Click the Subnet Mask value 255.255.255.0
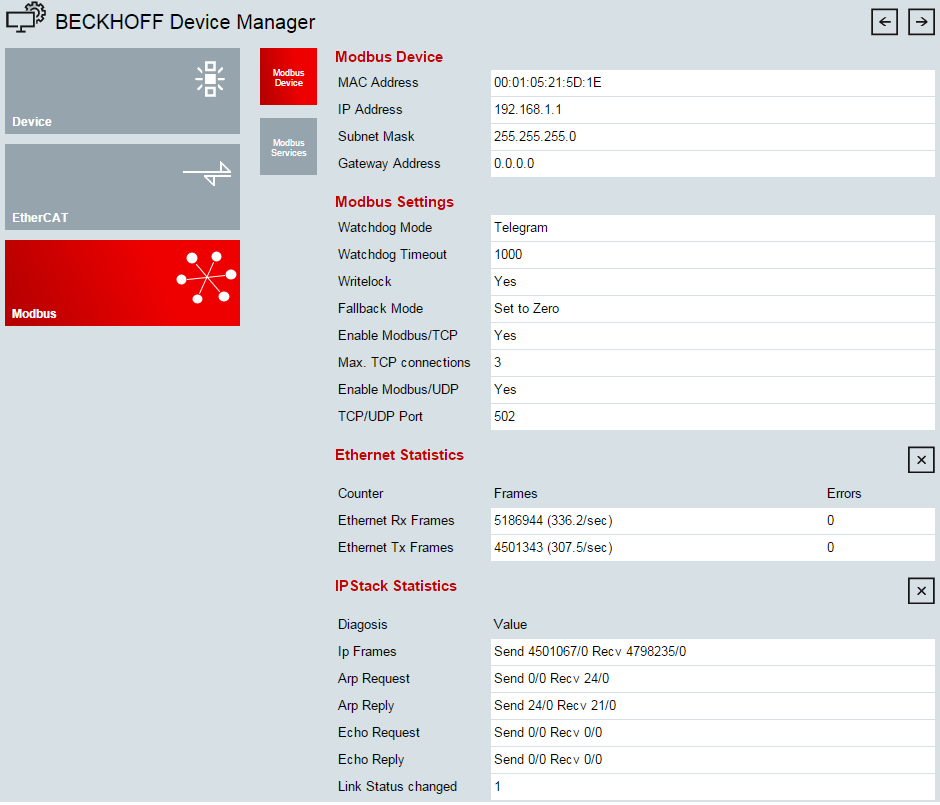The width and height of the screenshot is (940, 805). 535,137
